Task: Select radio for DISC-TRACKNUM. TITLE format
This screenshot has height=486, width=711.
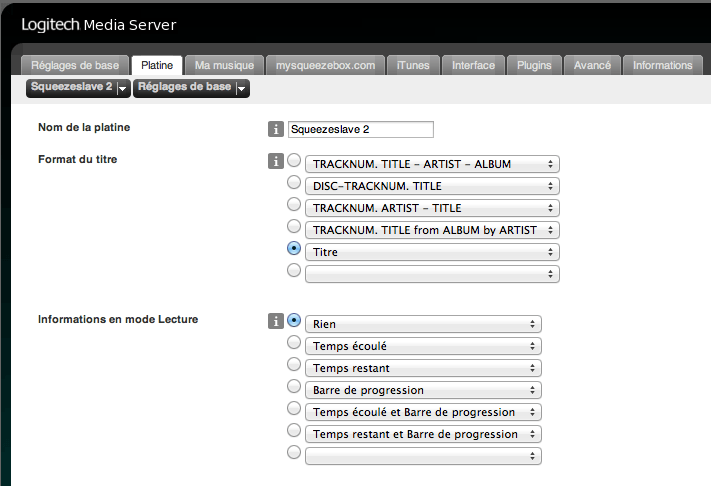Action: 294,182
